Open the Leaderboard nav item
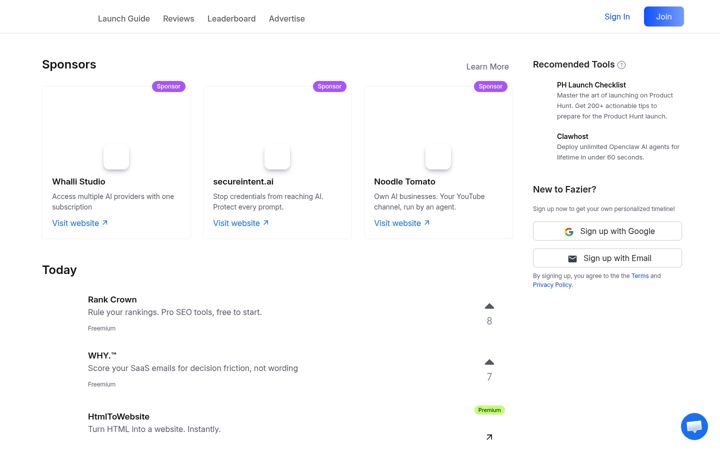 click(x=231, y=19)
